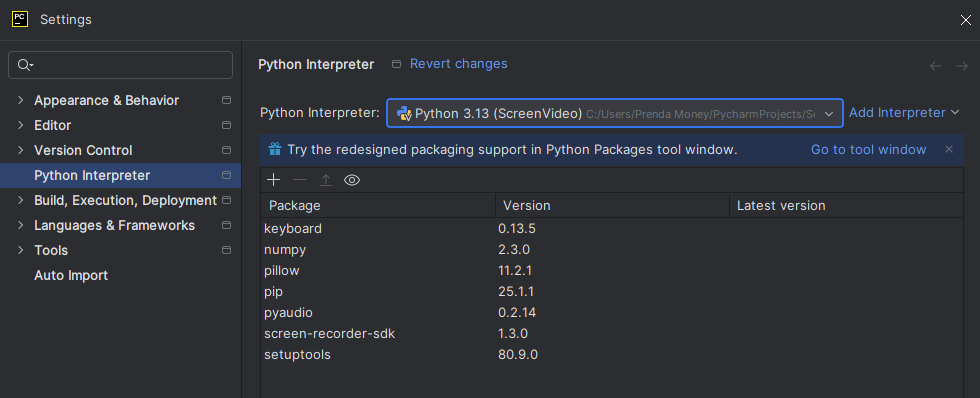The image size is (980, 398).
Task: Click the PyCharm logo icon in title bar
Action: point(20,19)
